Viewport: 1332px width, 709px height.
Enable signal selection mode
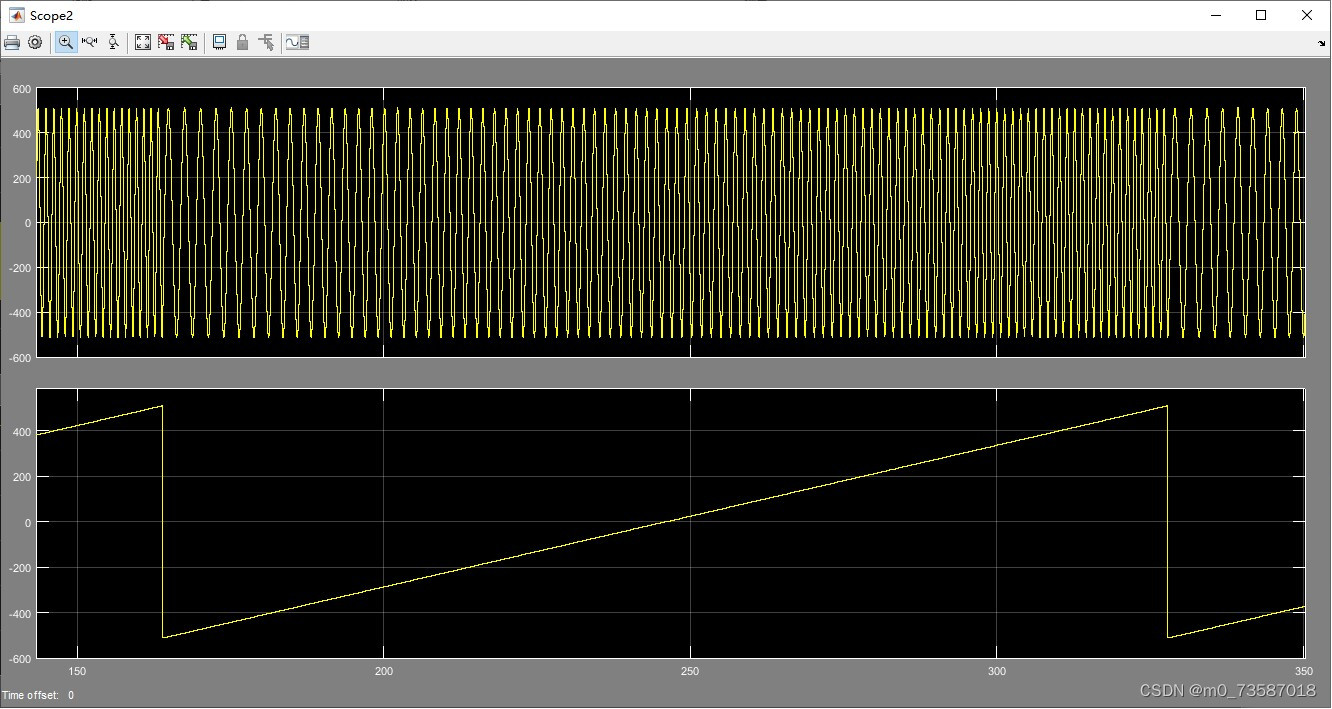coord(266,42)
